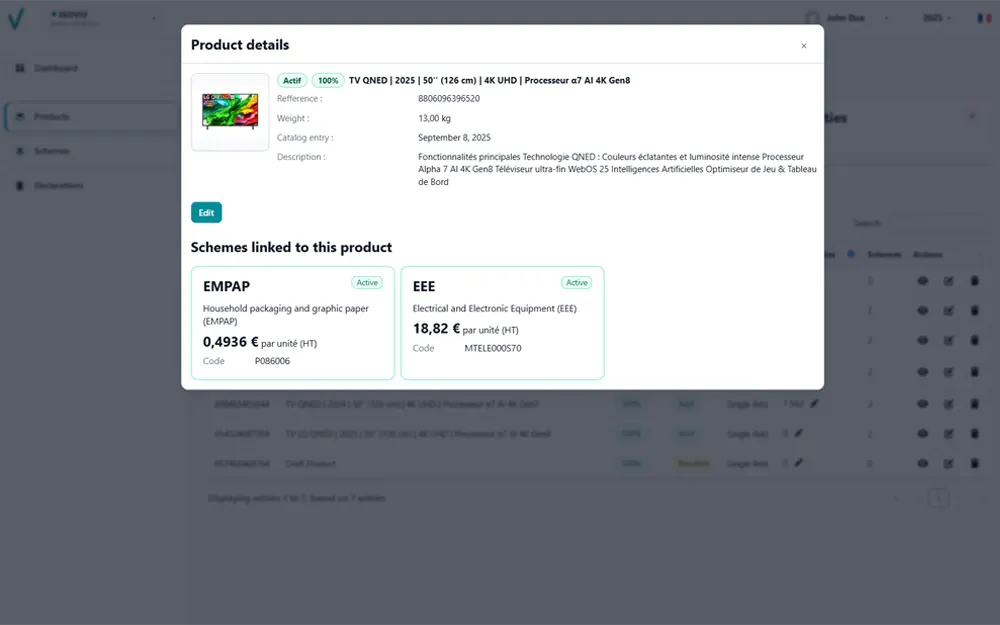Click the John Doe profile avatar icon
1000x625 pixels.
click(x=813, y=17)
